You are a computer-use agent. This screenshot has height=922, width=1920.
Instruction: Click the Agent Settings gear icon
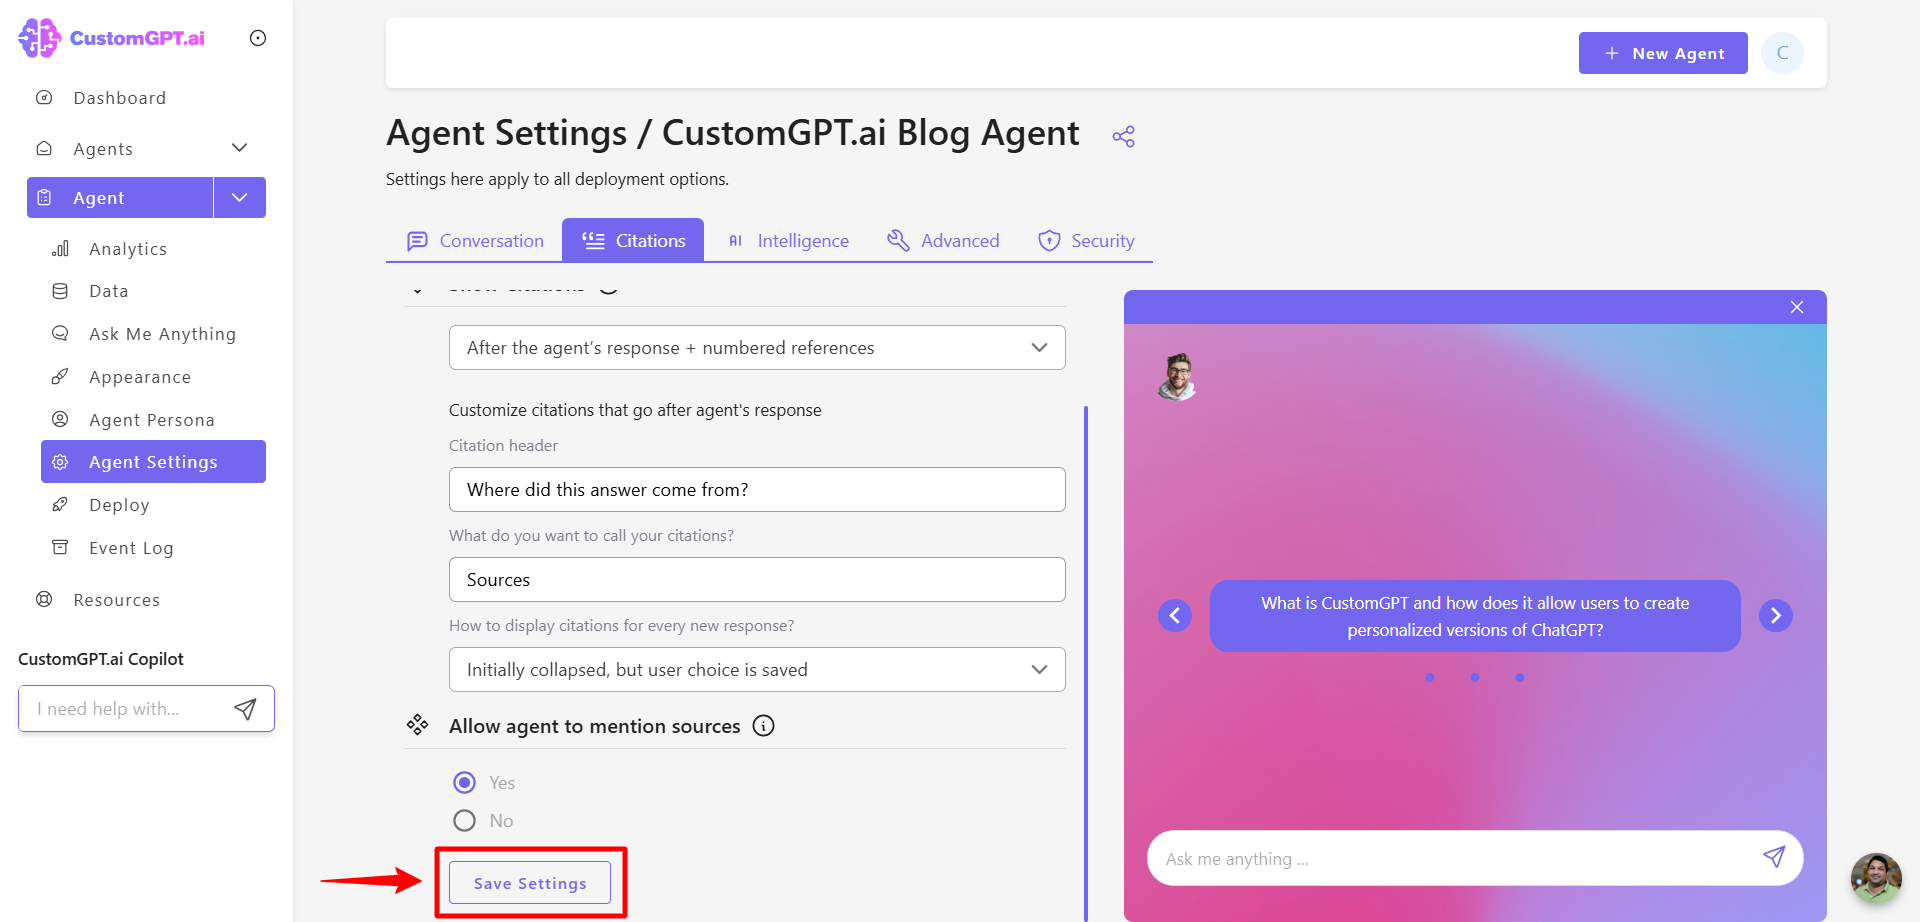tap(60, 462)
